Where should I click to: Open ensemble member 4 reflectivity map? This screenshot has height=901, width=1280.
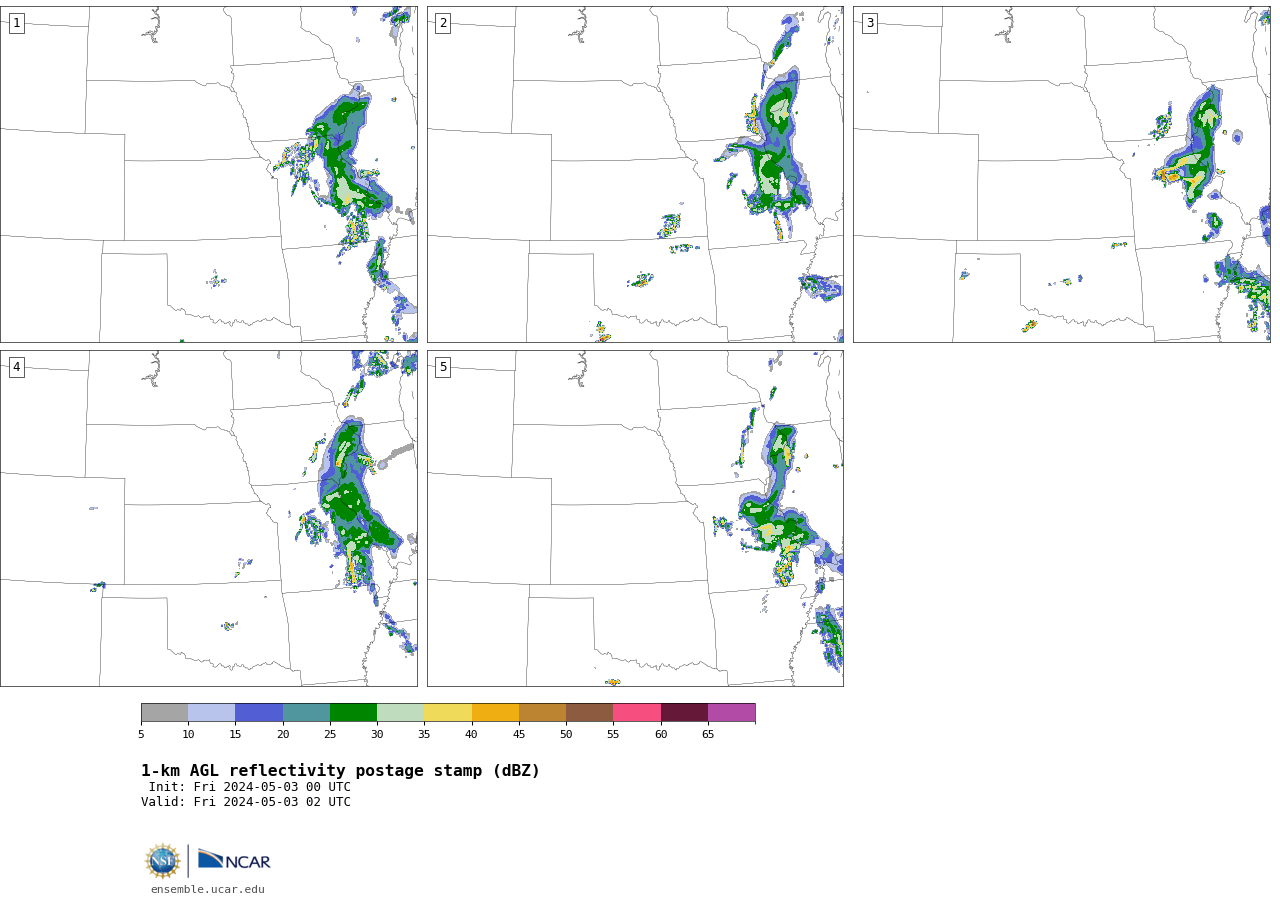(209, 518)
